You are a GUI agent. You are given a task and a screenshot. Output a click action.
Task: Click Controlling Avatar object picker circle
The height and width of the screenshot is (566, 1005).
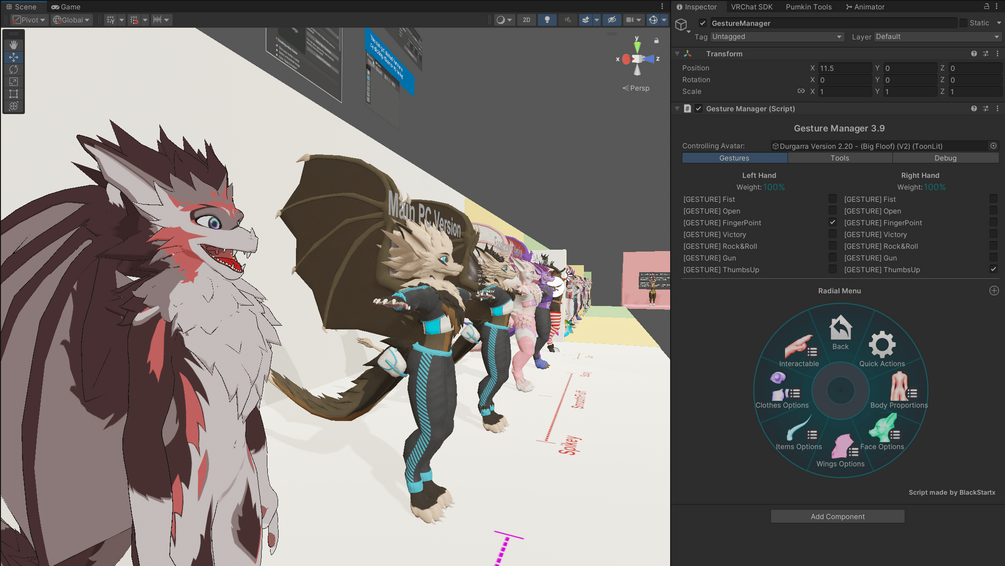click(993, 146)
